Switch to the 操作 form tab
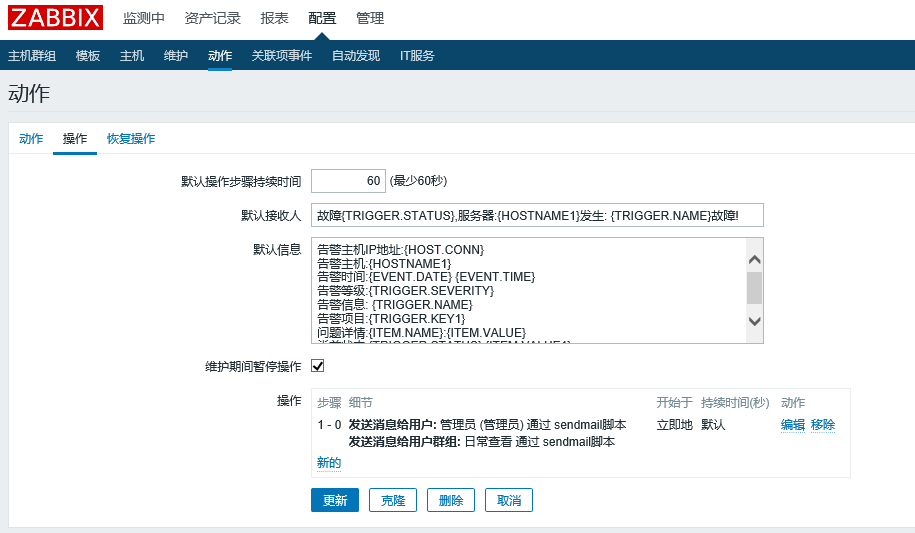The height and width of the screenshot is (533, 915). 75,138
